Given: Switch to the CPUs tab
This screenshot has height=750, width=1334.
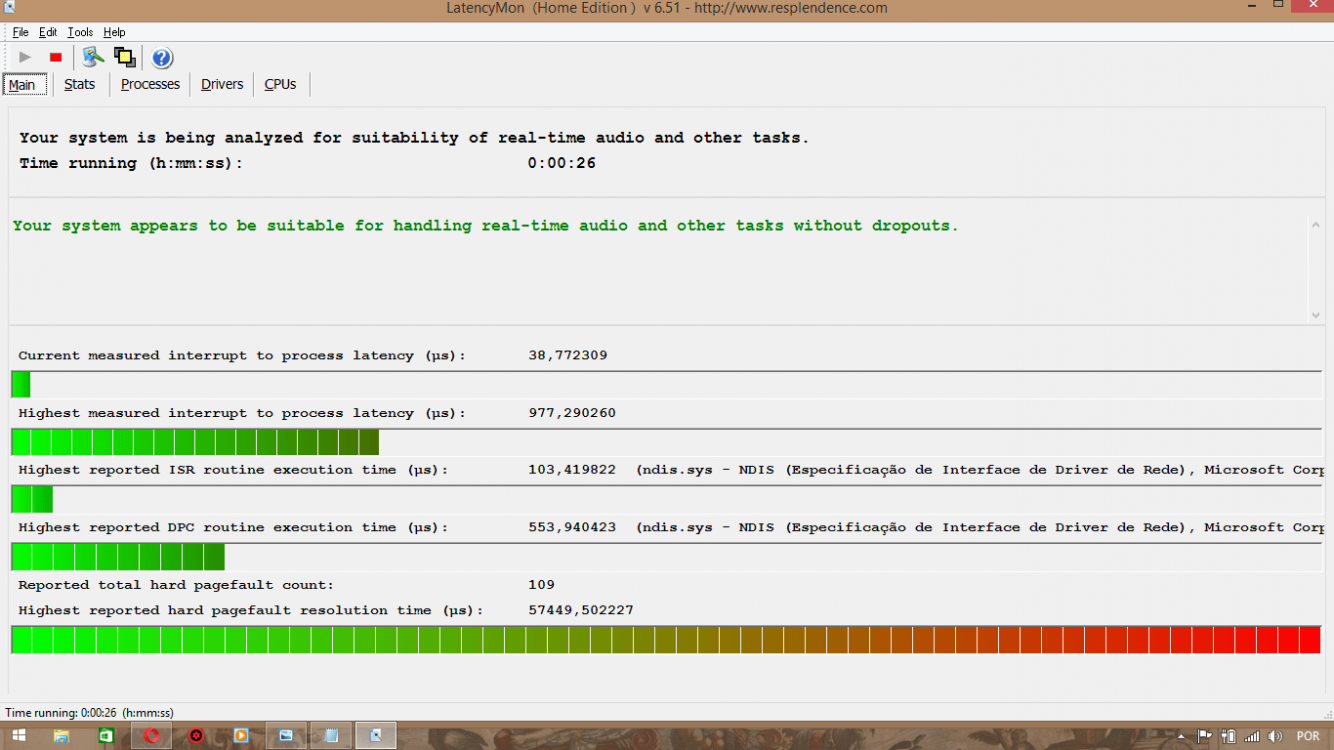Looking at the screenshot, I should click(280, 84).
